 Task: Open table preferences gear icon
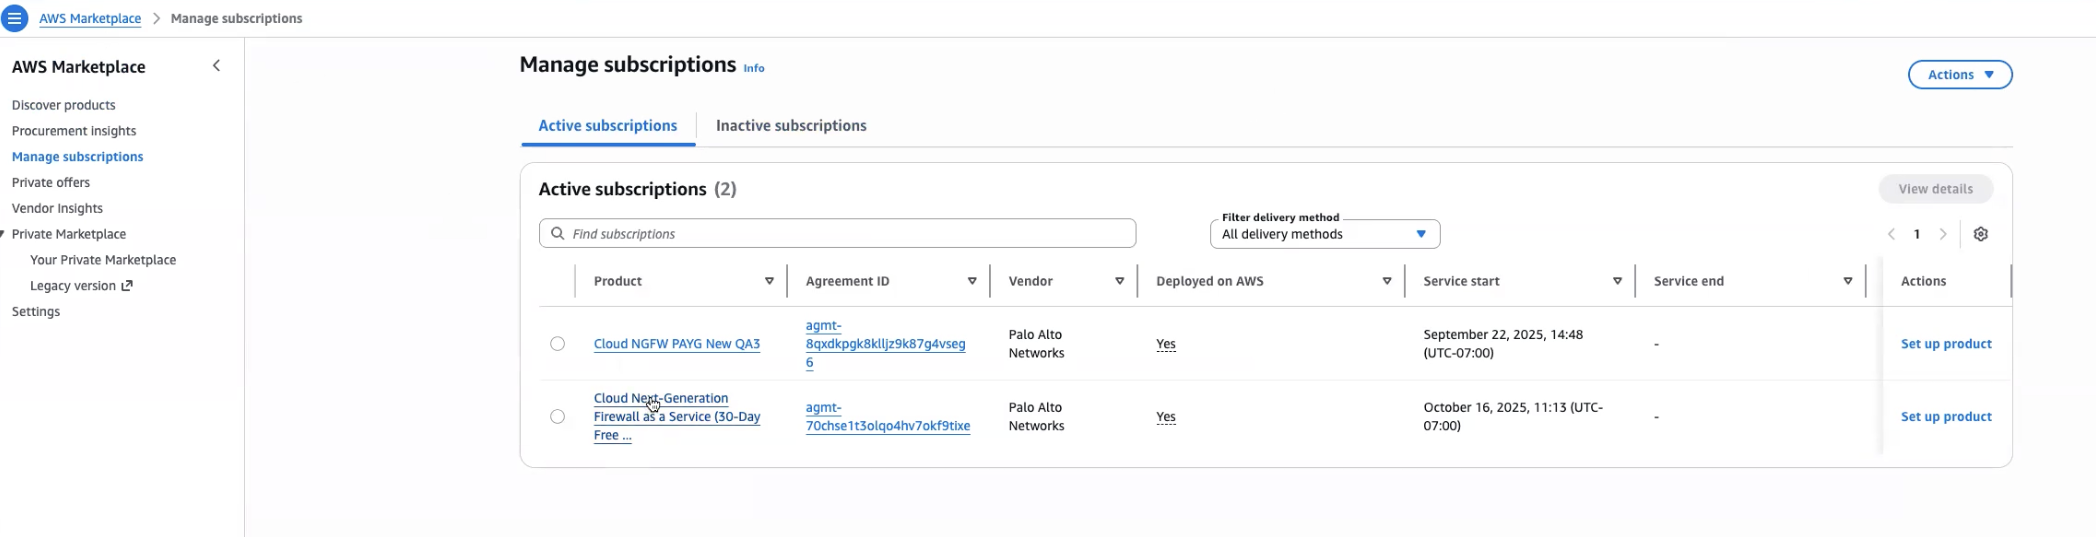pyautogui.click(x=1980, y=234)
